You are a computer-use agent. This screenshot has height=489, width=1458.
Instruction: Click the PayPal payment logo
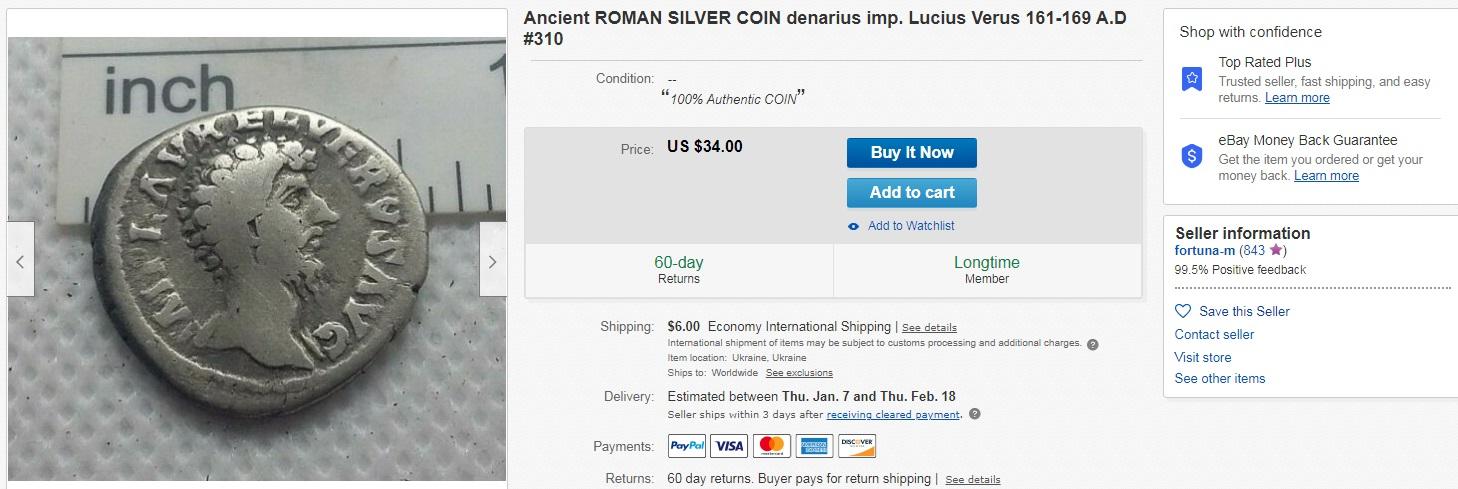tap(687, 446)
